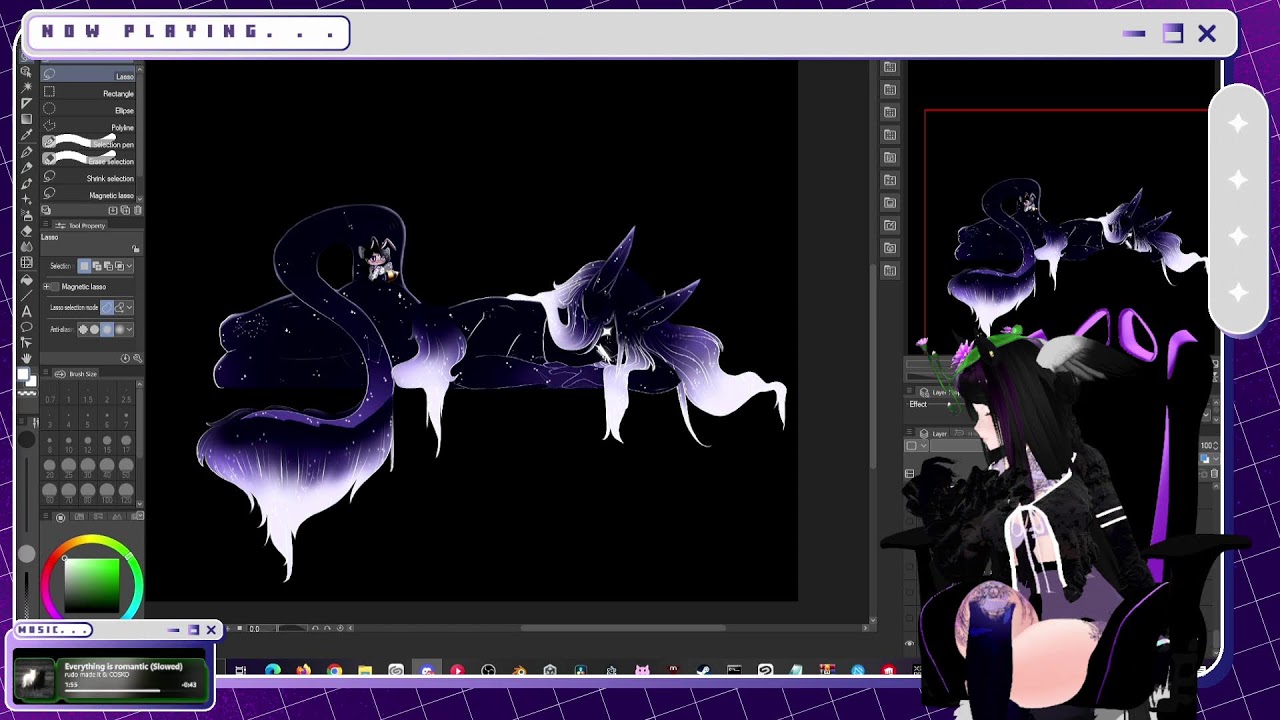Open Blender from the taskbar
The height and width of the screenshot is (720, 1280).
click(x=518, y=670)
